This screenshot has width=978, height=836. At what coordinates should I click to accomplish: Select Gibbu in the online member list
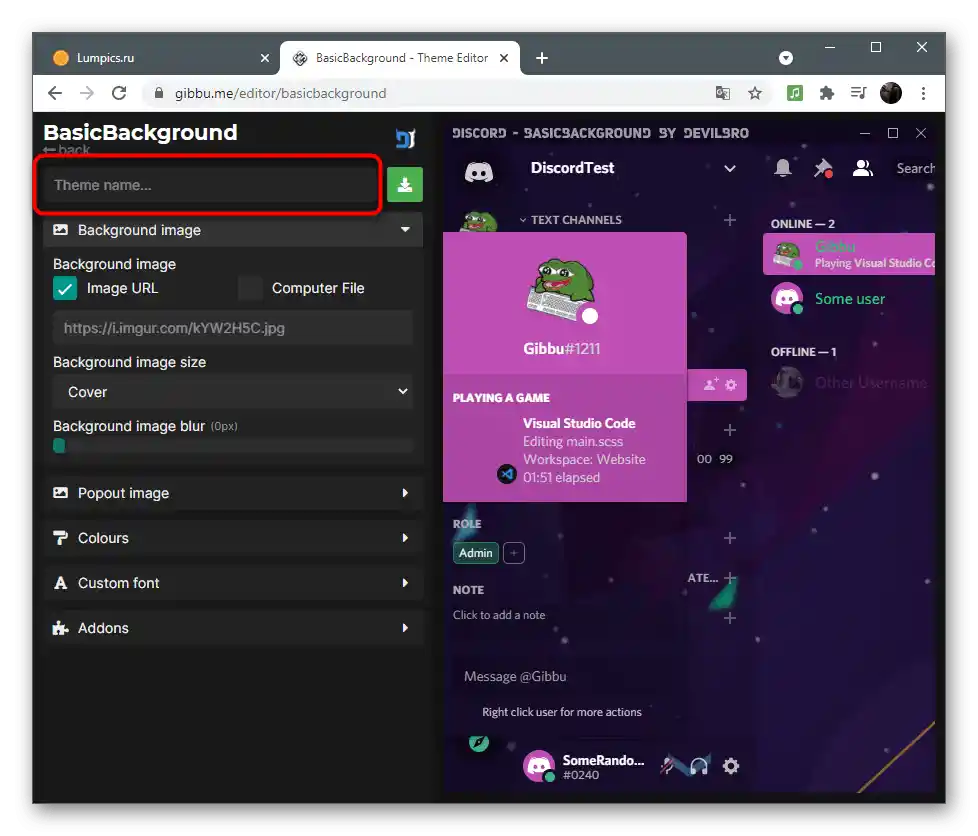(x=850, y=255)
